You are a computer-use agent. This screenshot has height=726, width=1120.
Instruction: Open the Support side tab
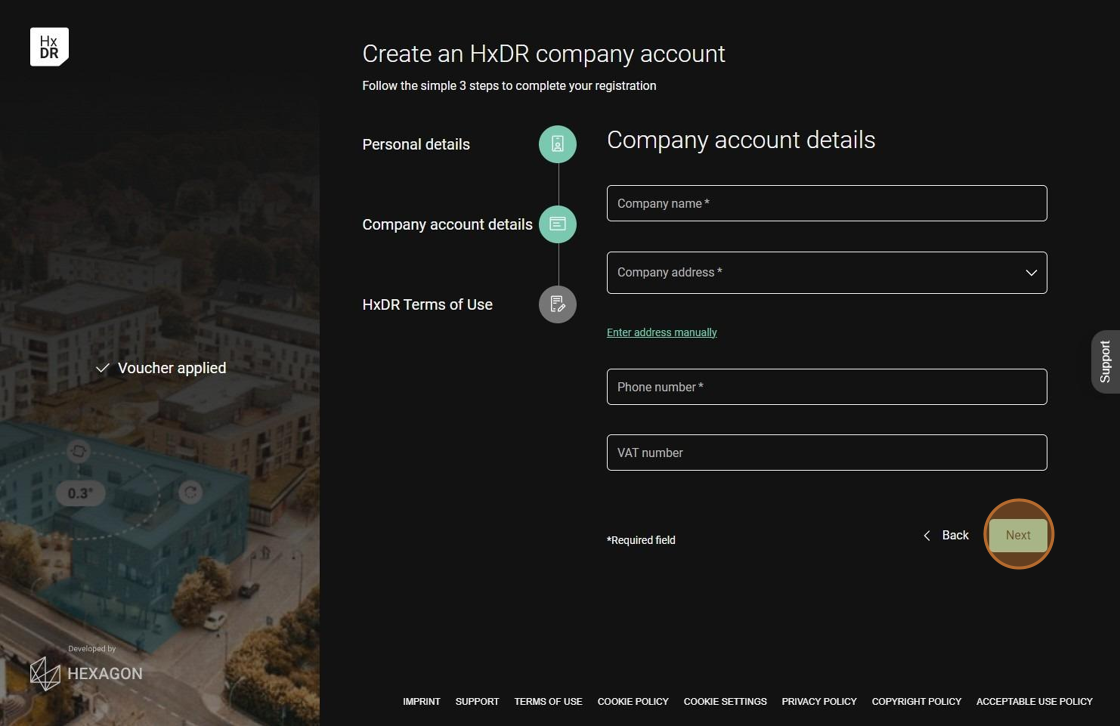(1105, 362)
